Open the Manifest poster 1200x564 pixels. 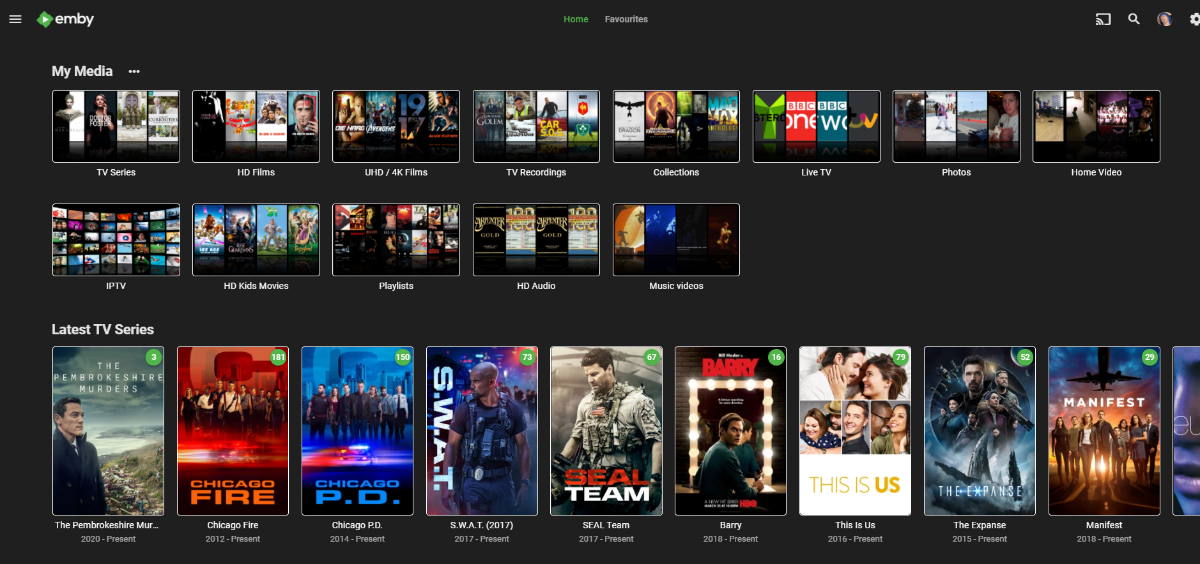[x=1104, y=431]
